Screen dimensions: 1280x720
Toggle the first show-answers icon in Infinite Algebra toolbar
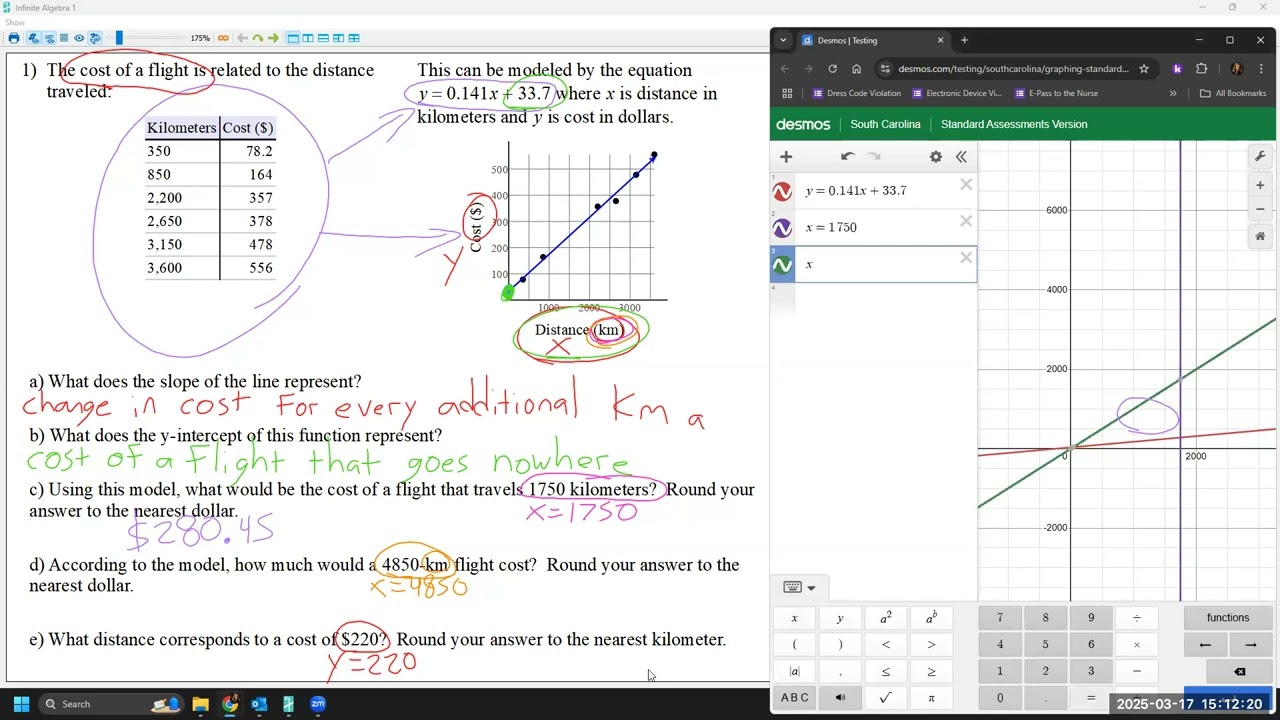click(x=33, y=38)
